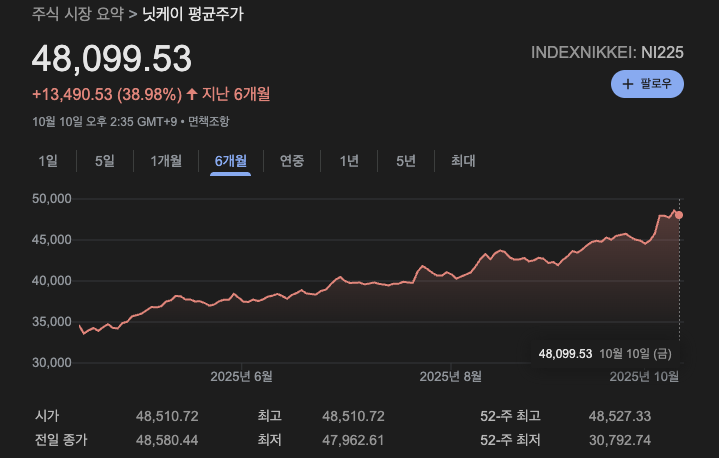Switch chart to 연중 (YTD)

coord(292,161)
